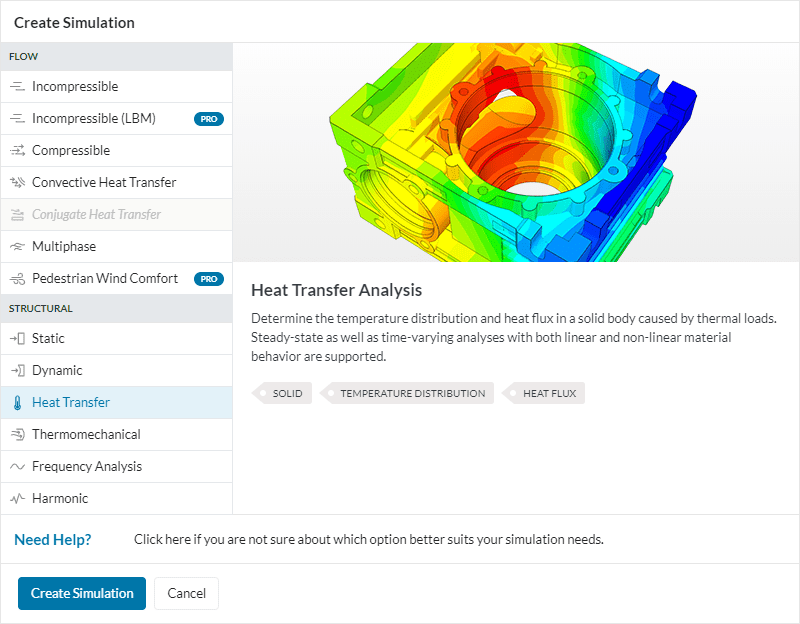Open the Need Help? link

tap(53, 540)
